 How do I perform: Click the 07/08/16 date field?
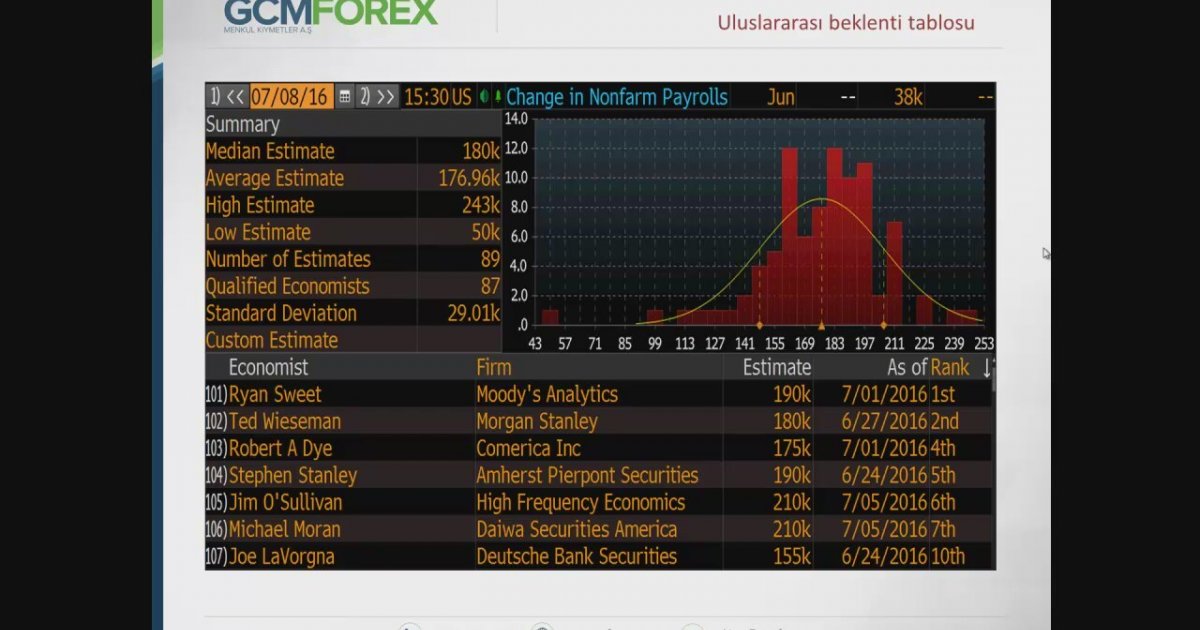click(x=290, y=97)
